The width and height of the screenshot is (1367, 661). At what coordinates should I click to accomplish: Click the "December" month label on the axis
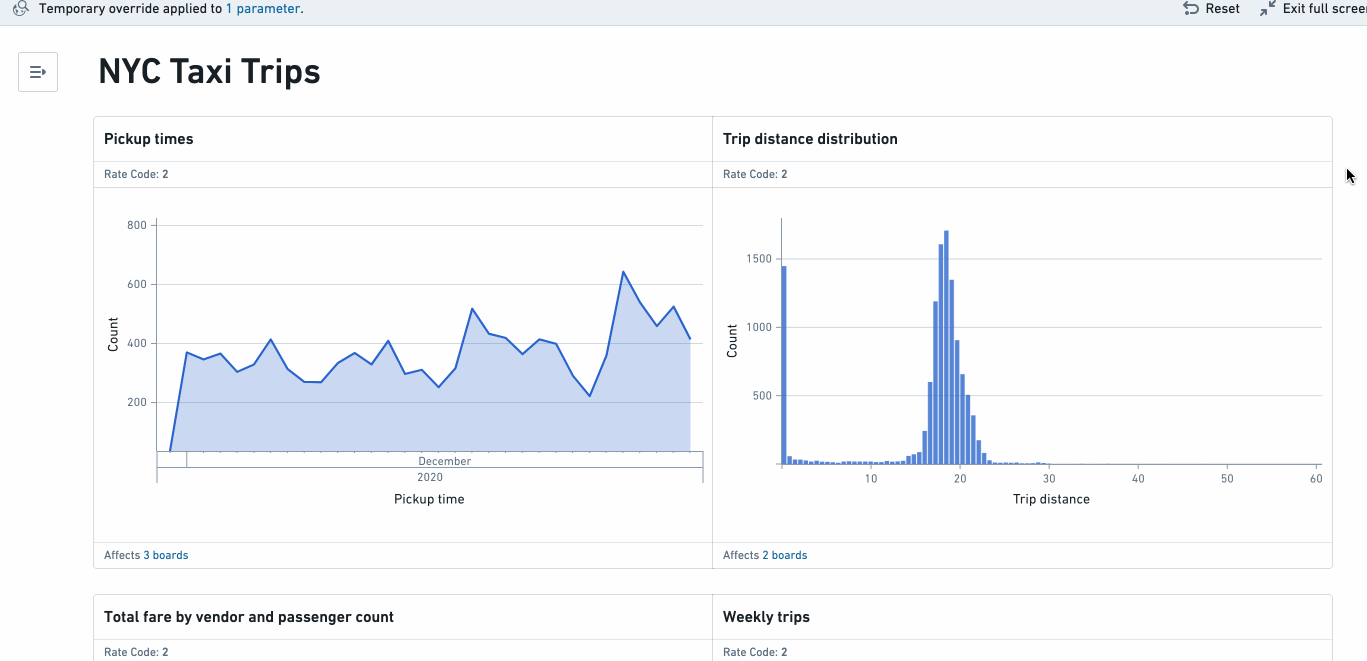point(445,461)
